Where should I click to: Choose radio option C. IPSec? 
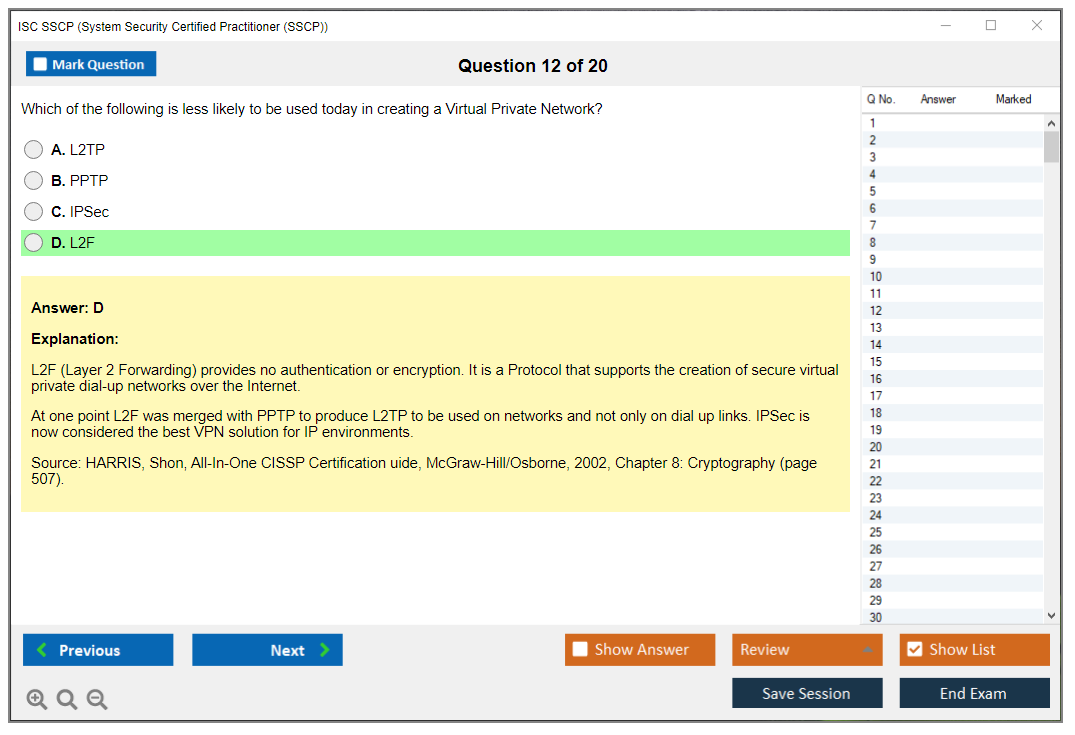[34, 212]
